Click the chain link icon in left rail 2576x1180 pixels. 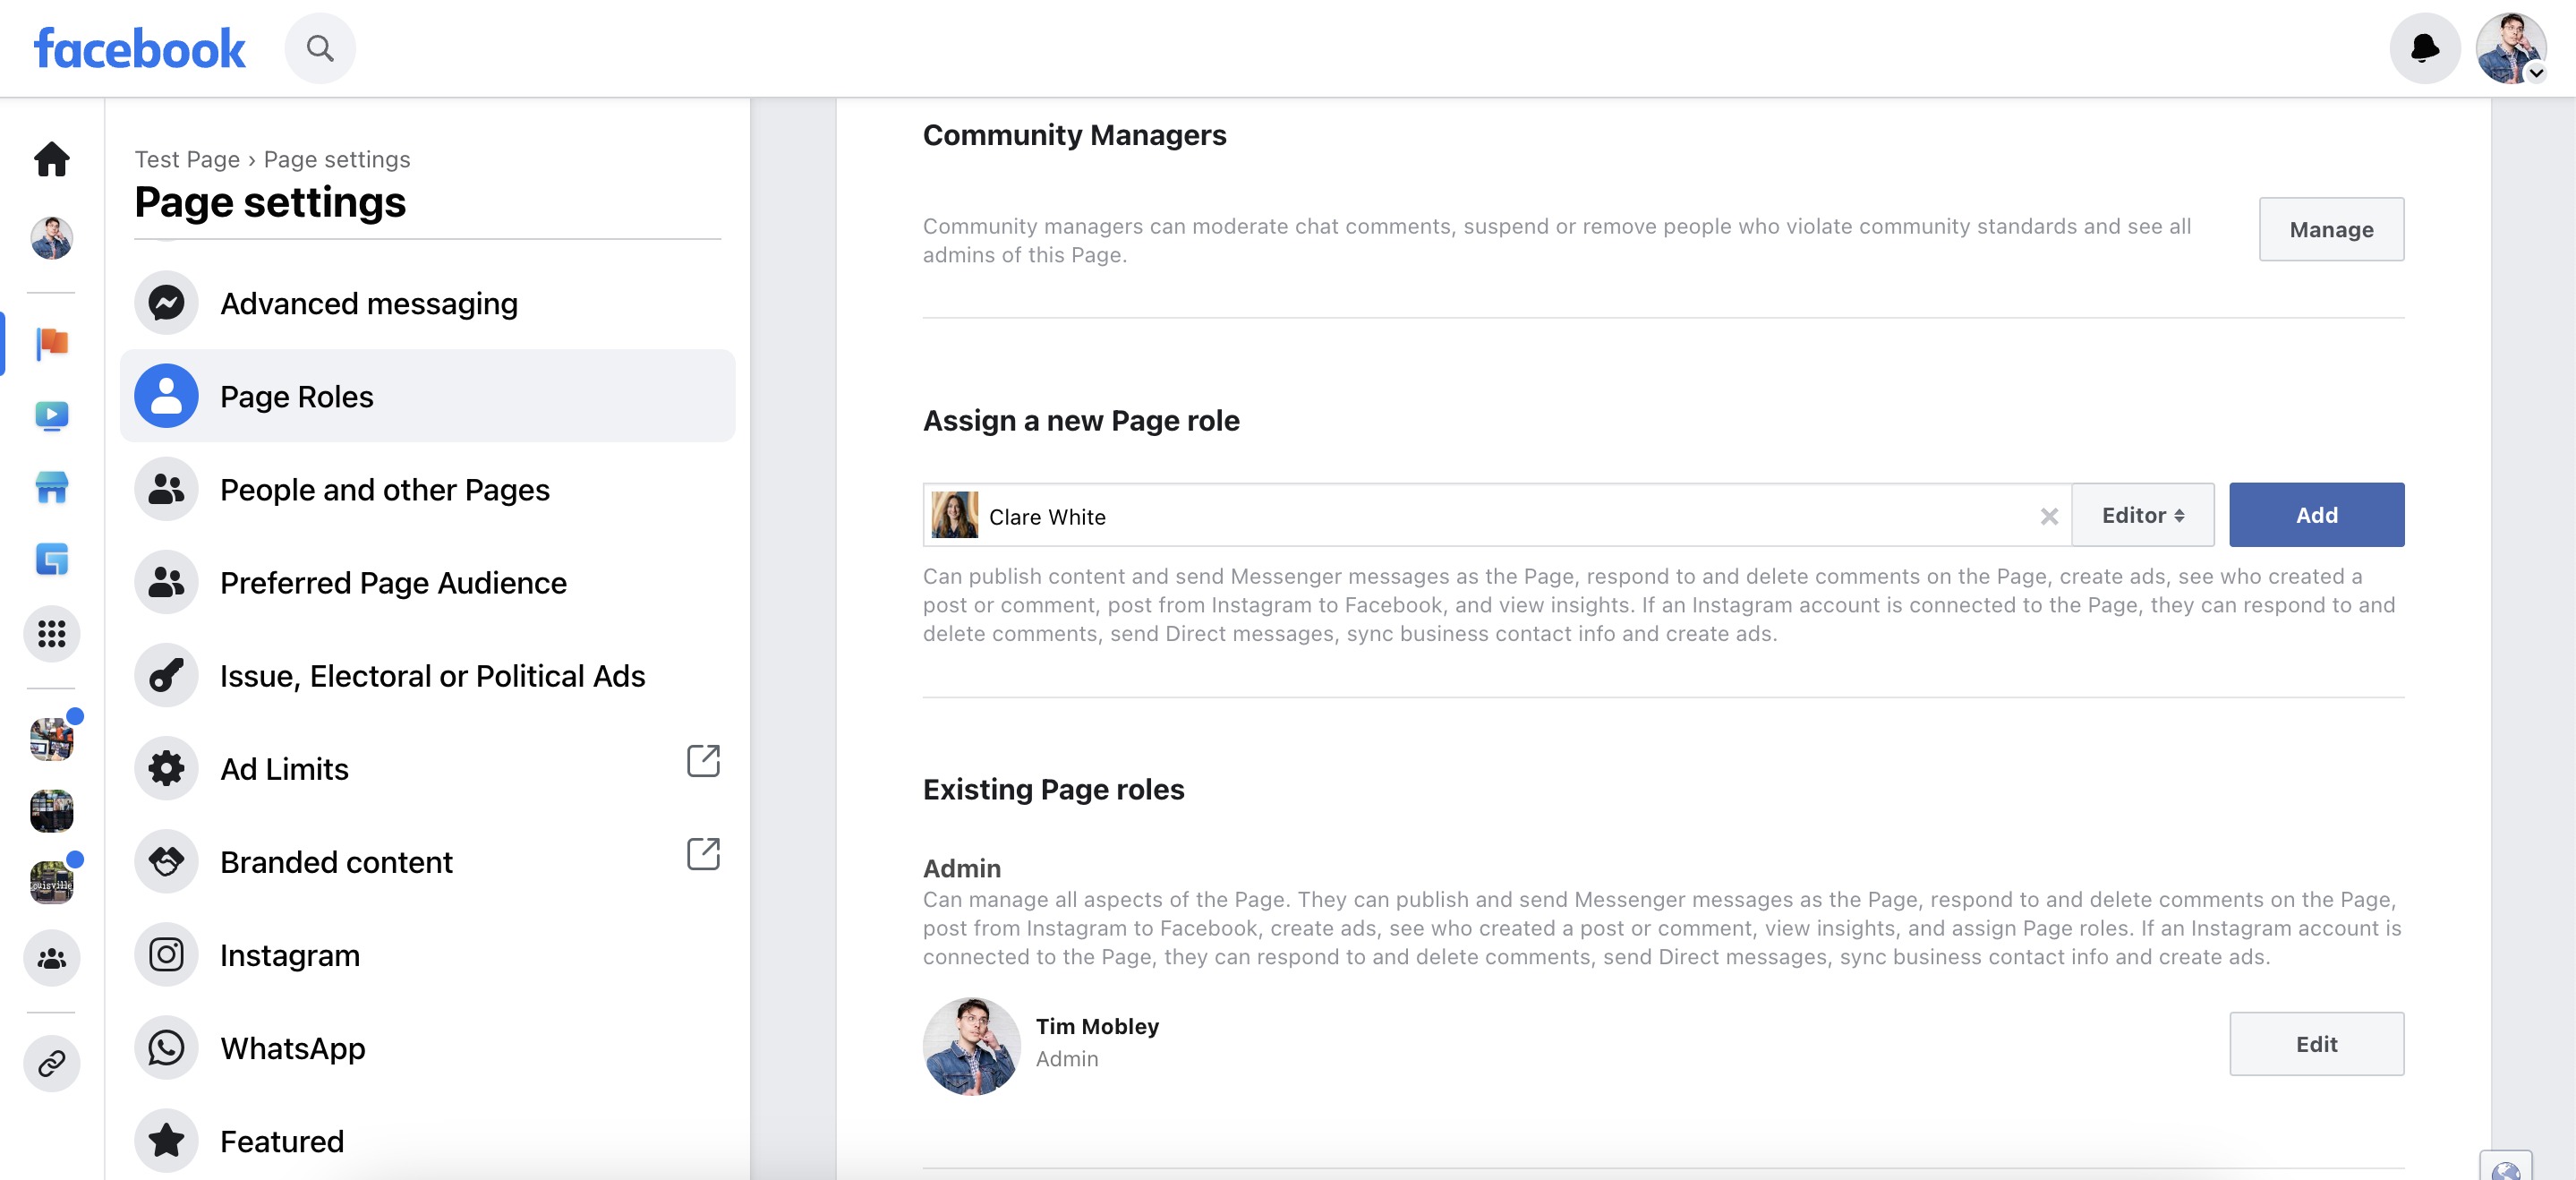pos(52,1063)
